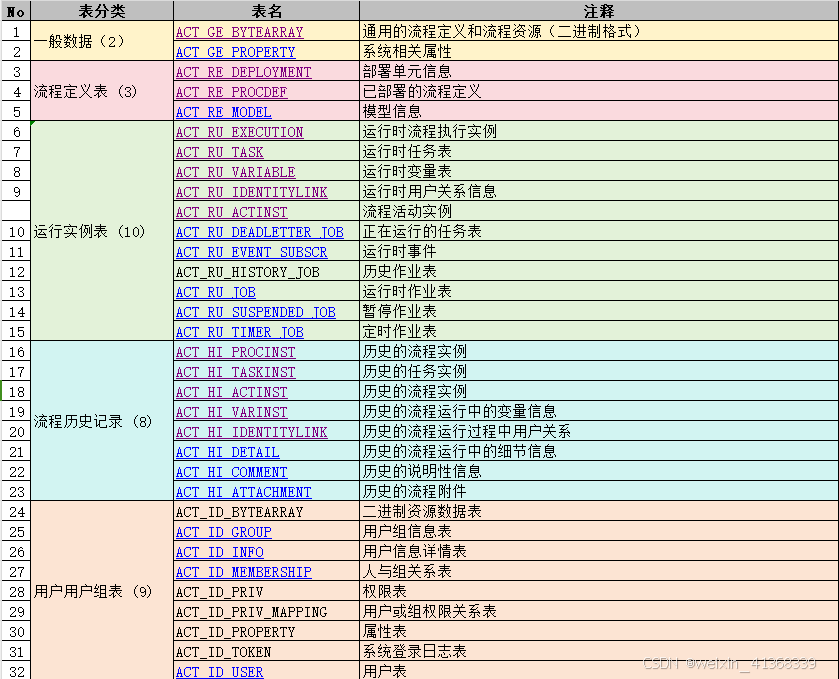Open the ACT_RU_SUSPENDED_JOB link
The image size is (839, 679).
256,312
